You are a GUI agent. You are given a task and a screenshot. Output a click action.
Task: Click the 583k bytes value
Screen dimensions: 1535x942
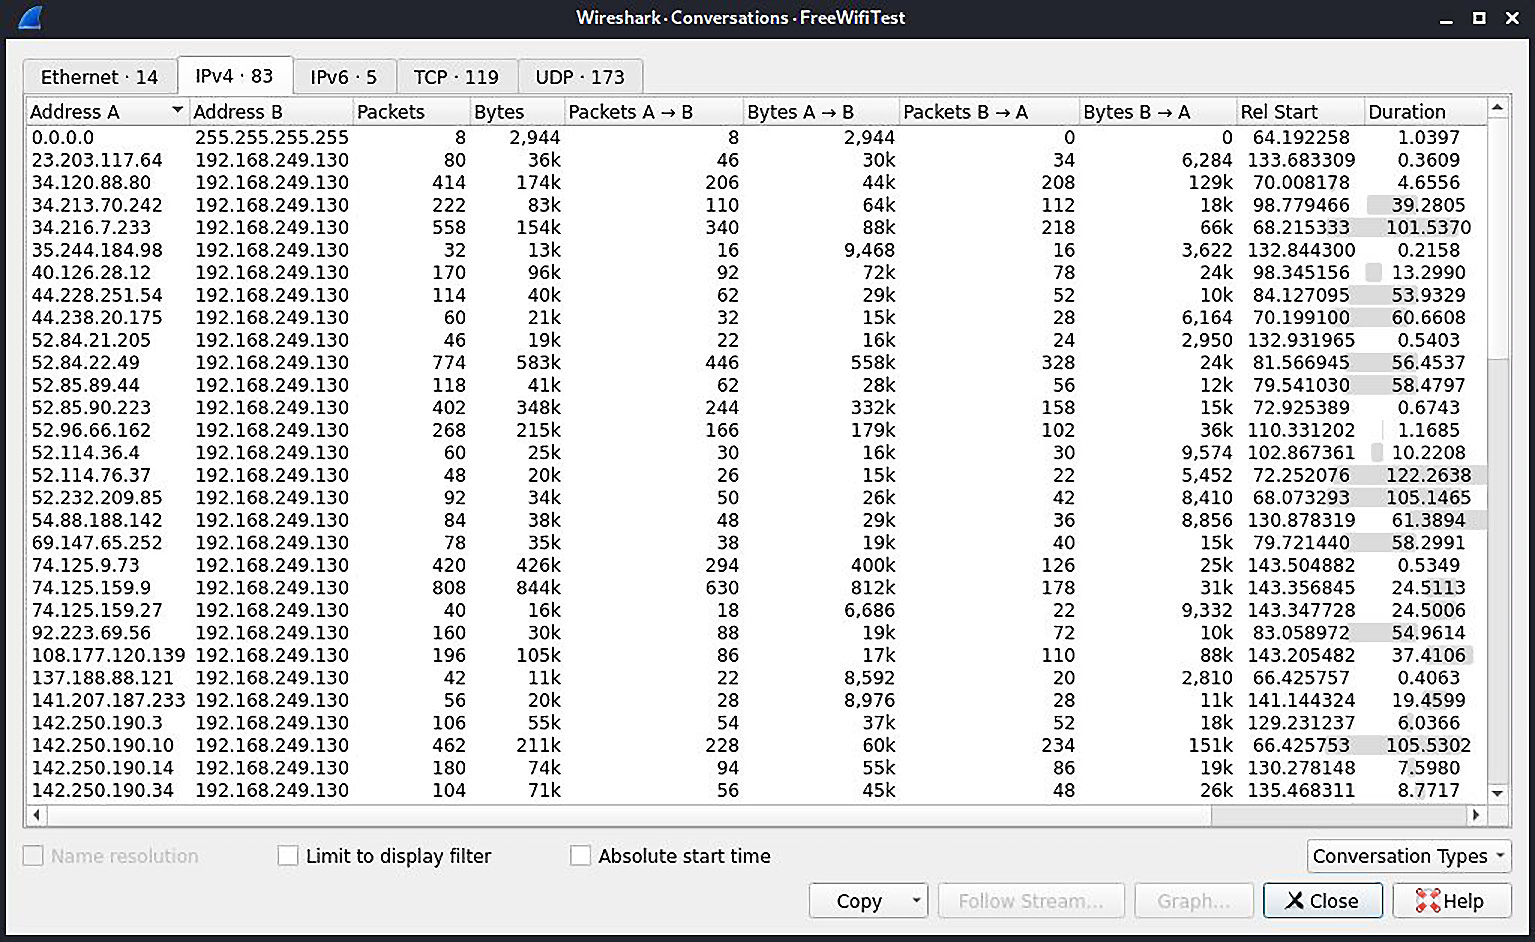click(x=538, y=363)
